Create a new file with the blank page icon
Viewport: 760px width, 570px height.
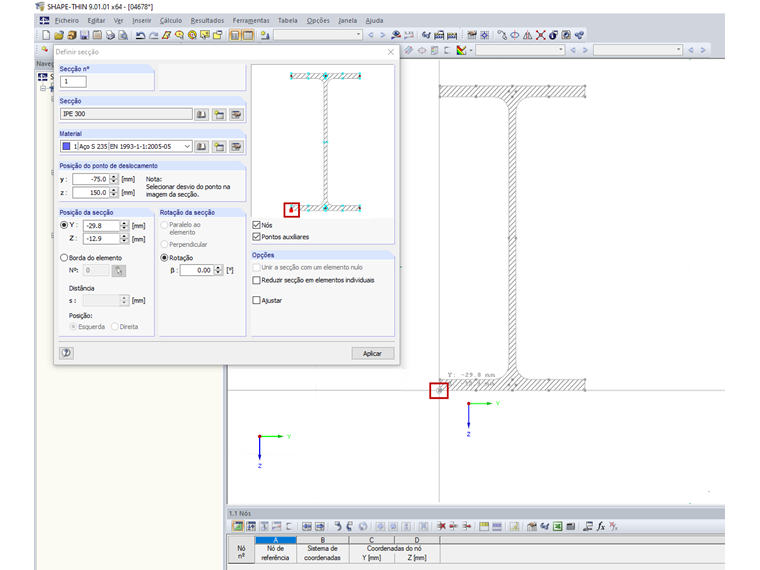(46, 35)
